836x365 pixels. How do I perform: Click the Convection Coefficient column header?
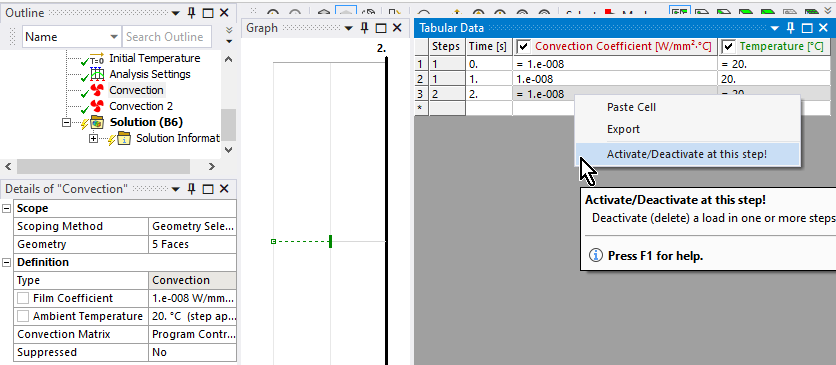(x=615, y=46)
